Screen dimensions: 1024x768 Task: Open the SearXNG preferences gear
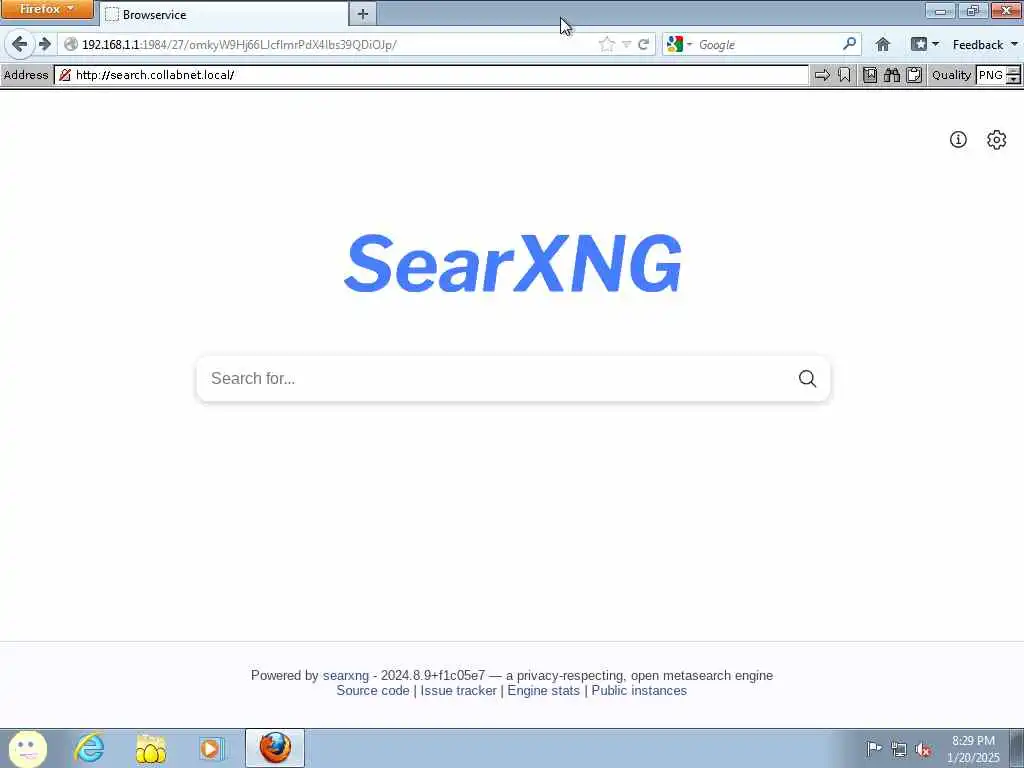click(996, 140)
